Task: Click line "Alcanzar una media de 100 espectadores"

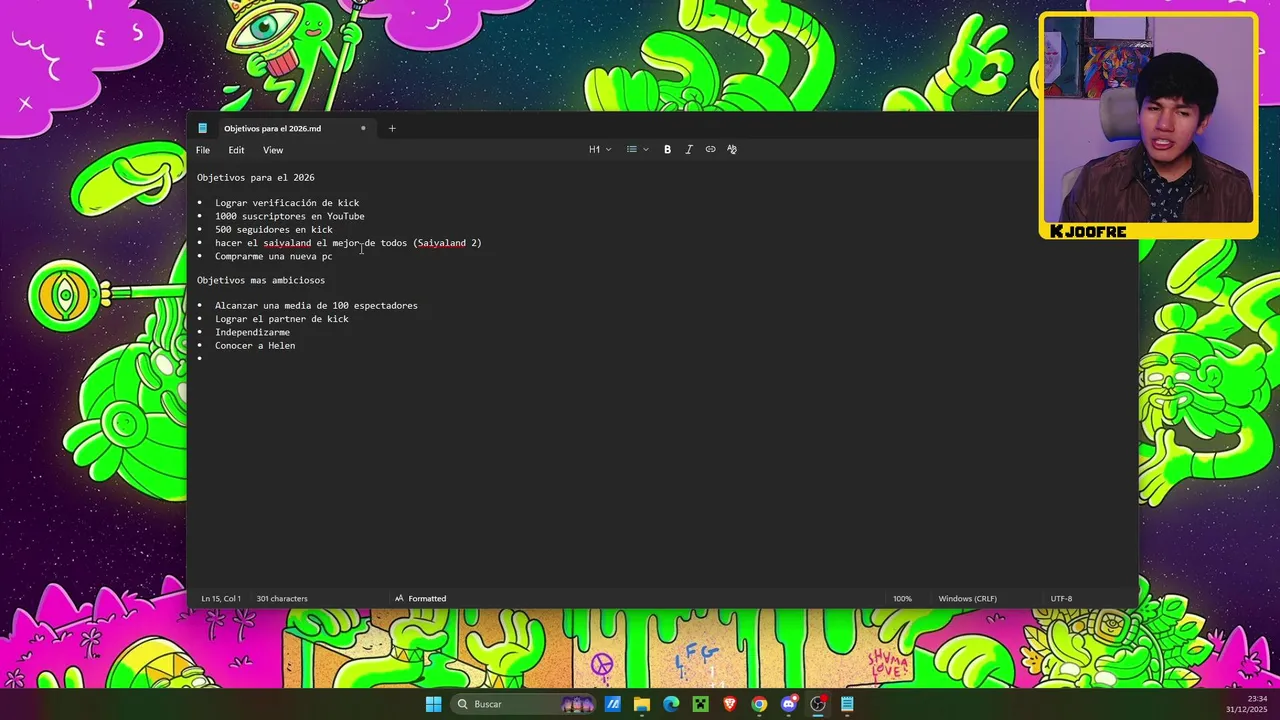Action: [x=316, y=306]
